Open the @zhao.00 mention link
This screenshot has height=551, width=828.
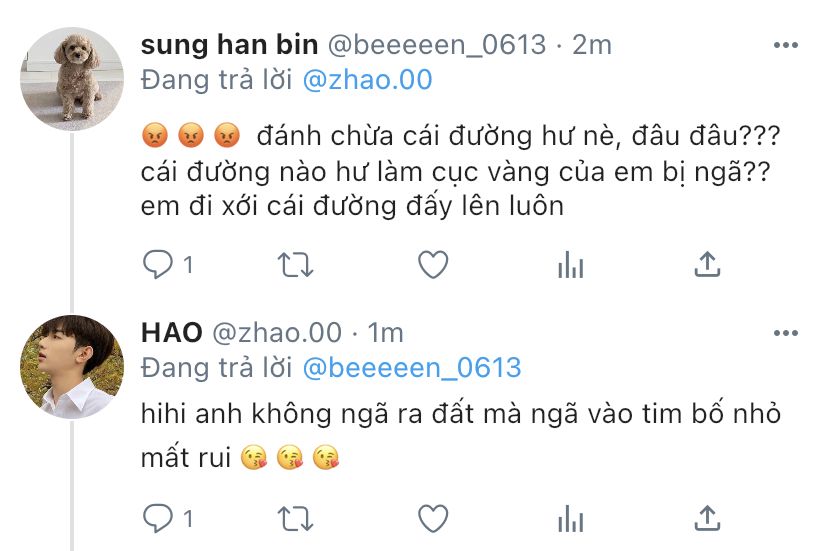[368, 80]
